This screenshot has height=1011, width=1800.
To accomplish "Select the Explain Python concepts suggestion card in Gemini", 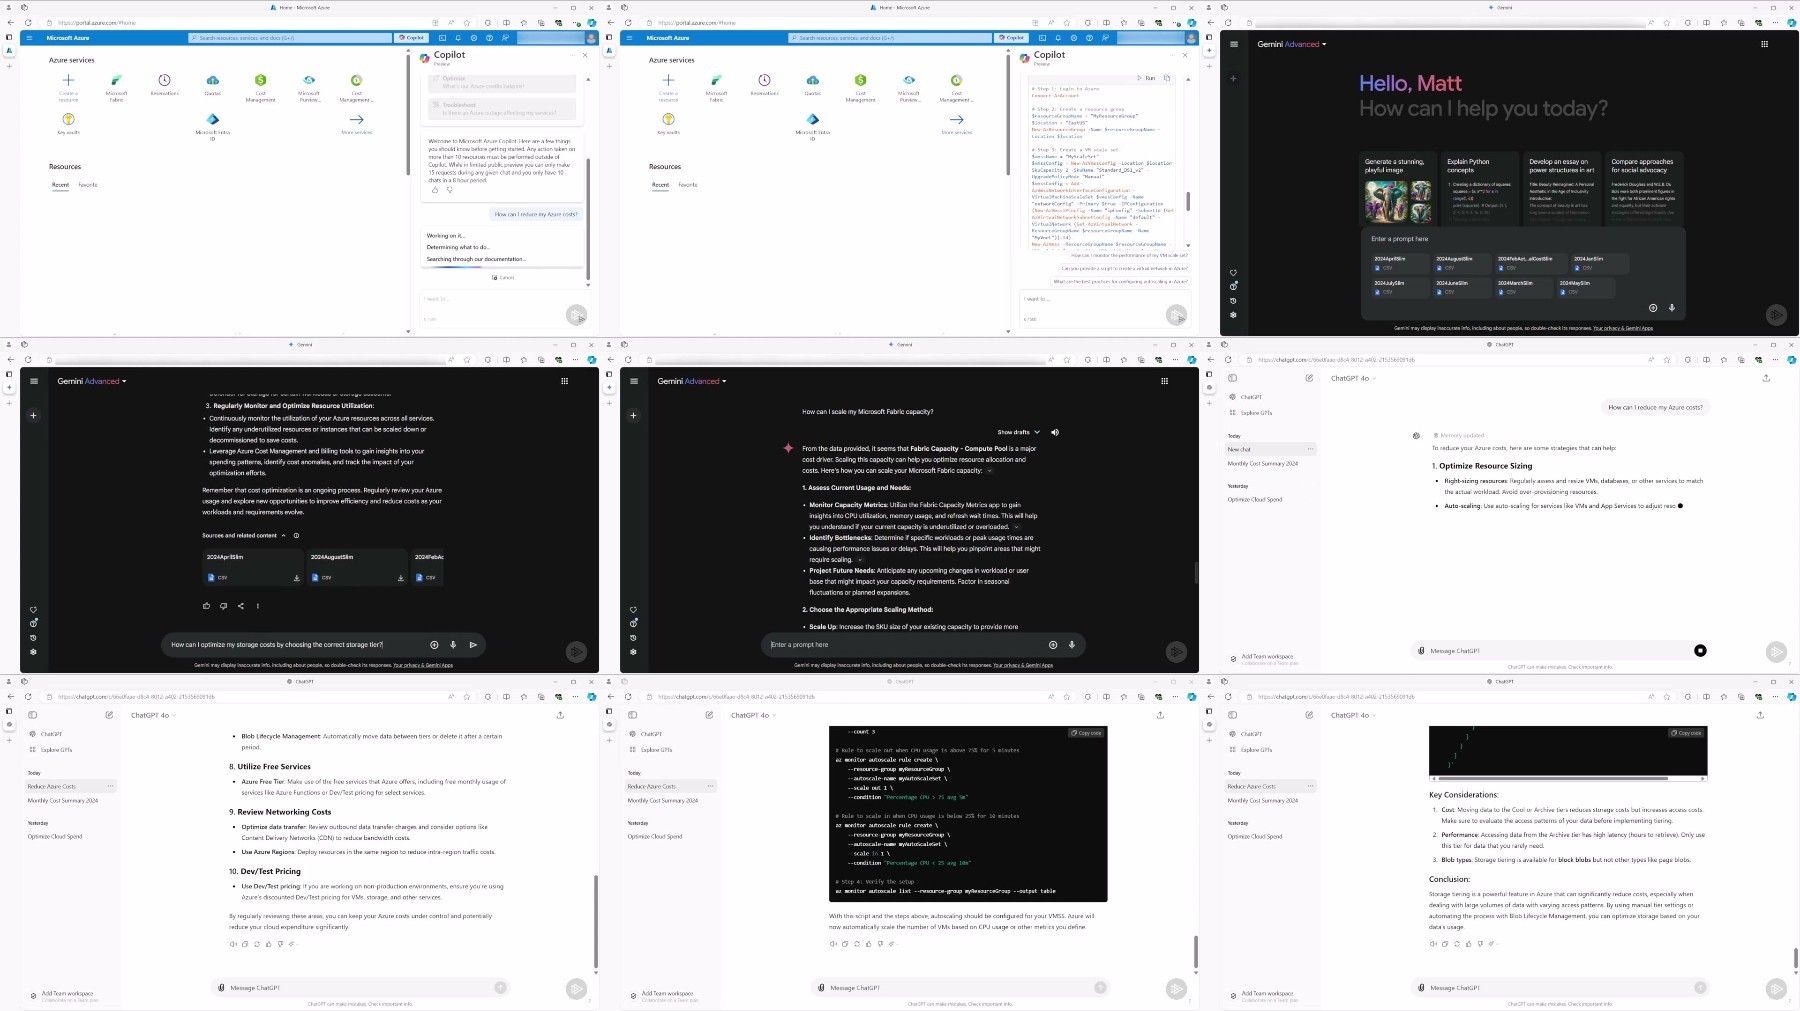I will point(1479,190).
